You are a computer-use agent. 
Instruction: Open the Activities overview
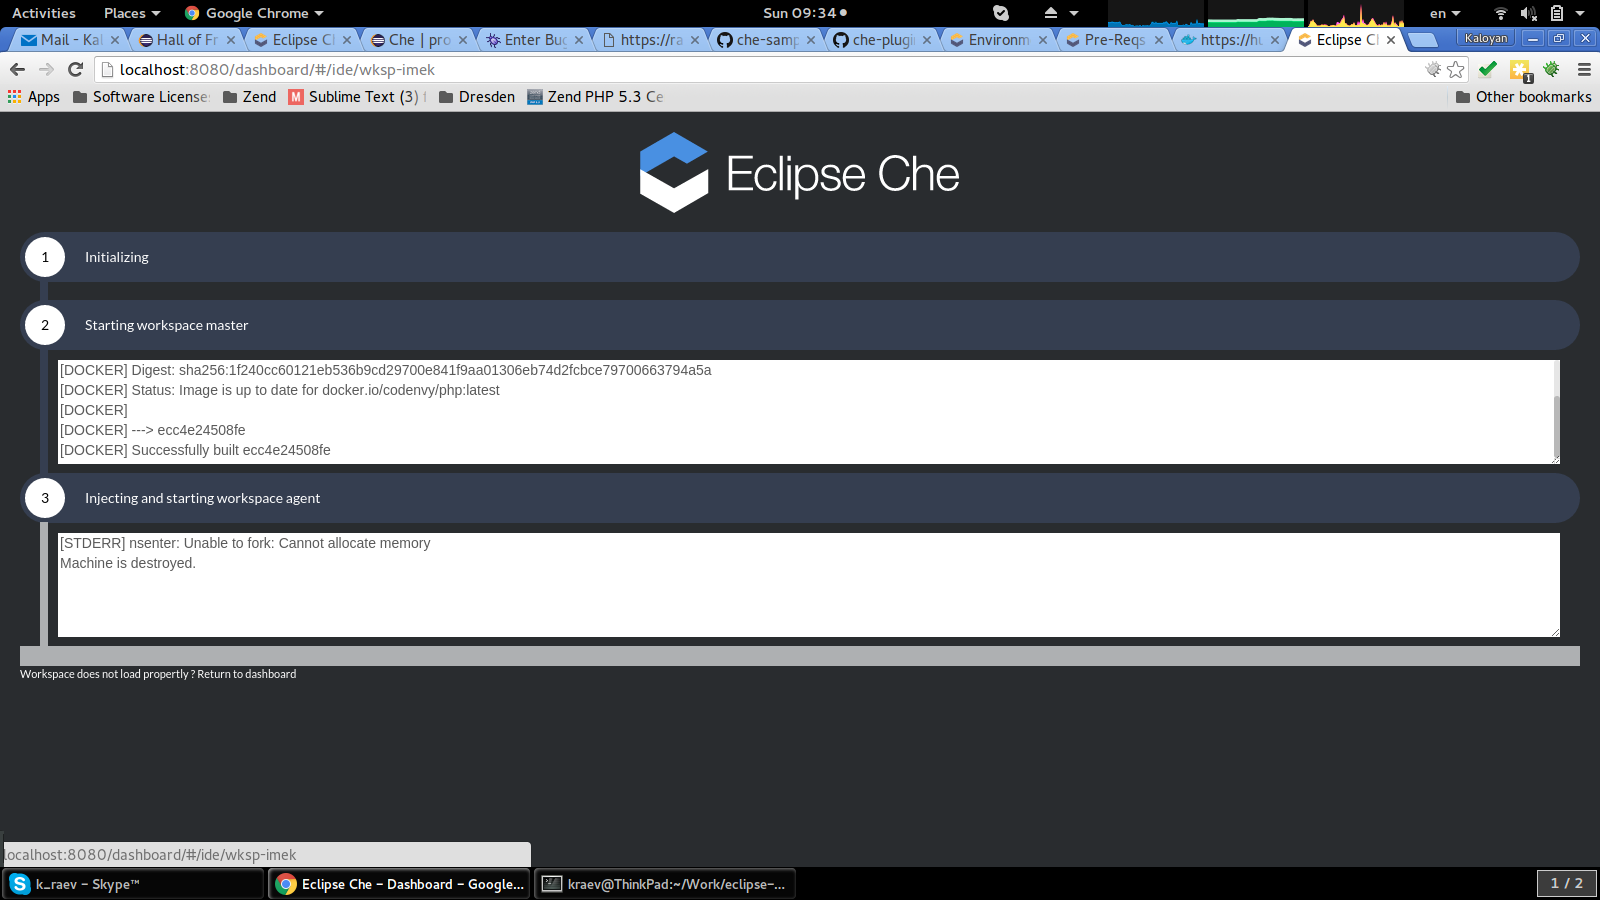(44, 13)
